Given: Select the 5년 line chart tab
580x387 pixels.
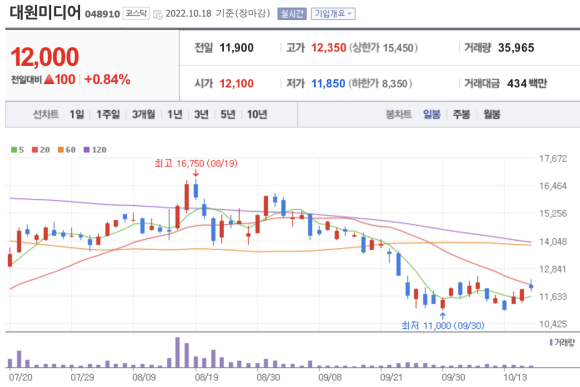Looking at the screenshot, I should point(228,114).
